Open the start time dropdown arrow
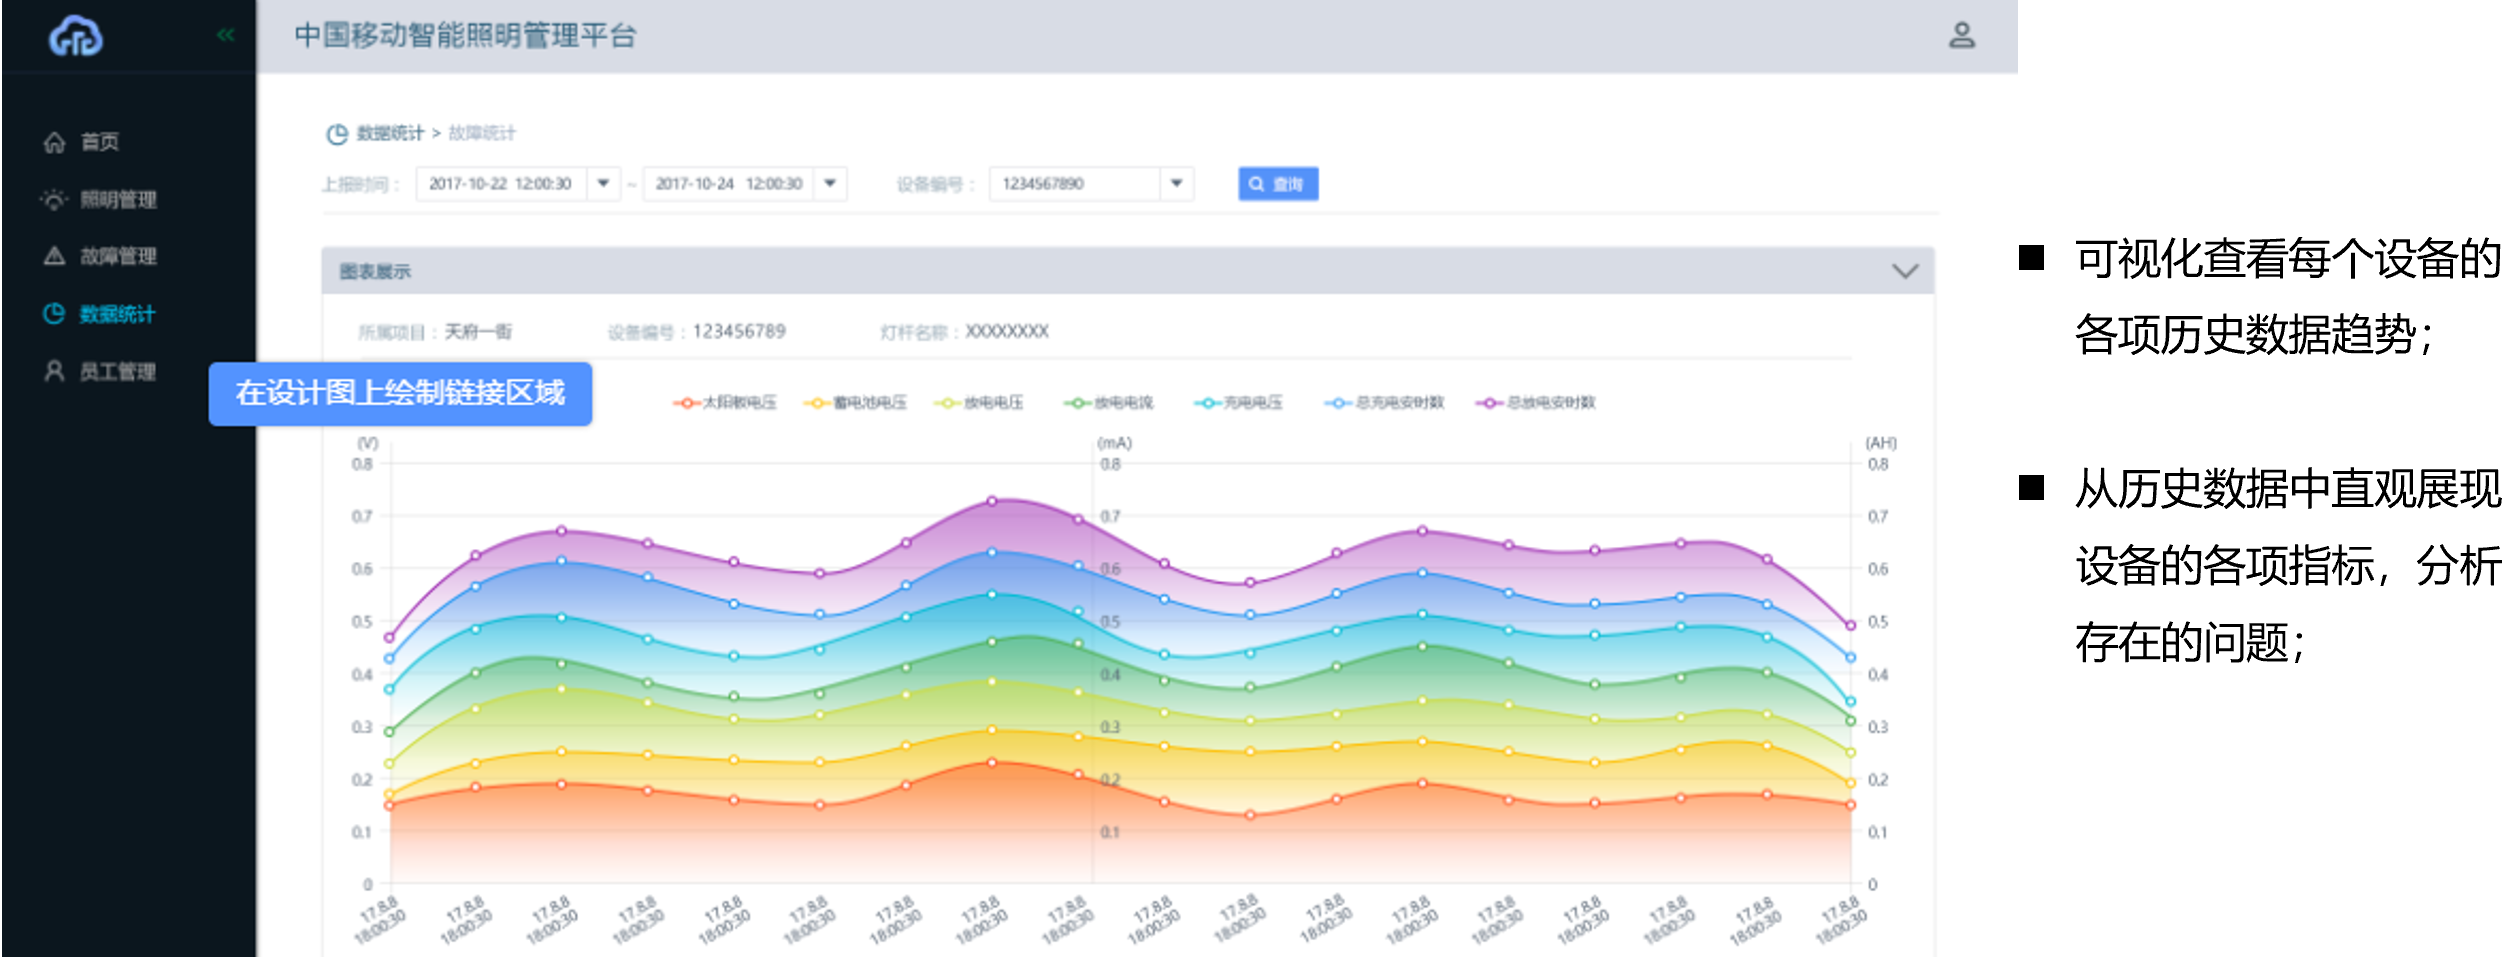Image resolution: width=2510 pixels, height=957 pixels. [x=603, y=184]
